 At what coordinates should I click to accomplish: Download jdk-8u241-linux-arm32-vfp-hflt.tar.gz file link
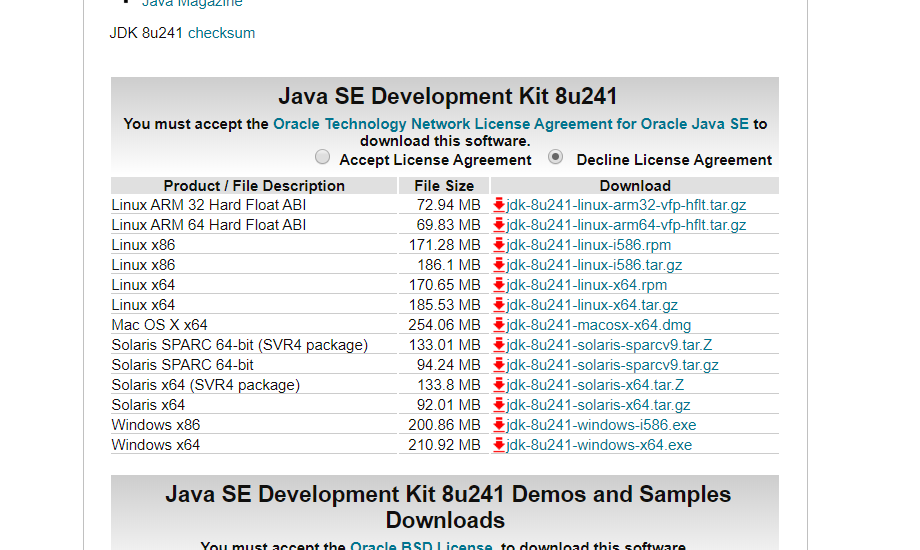click(626, 205)
